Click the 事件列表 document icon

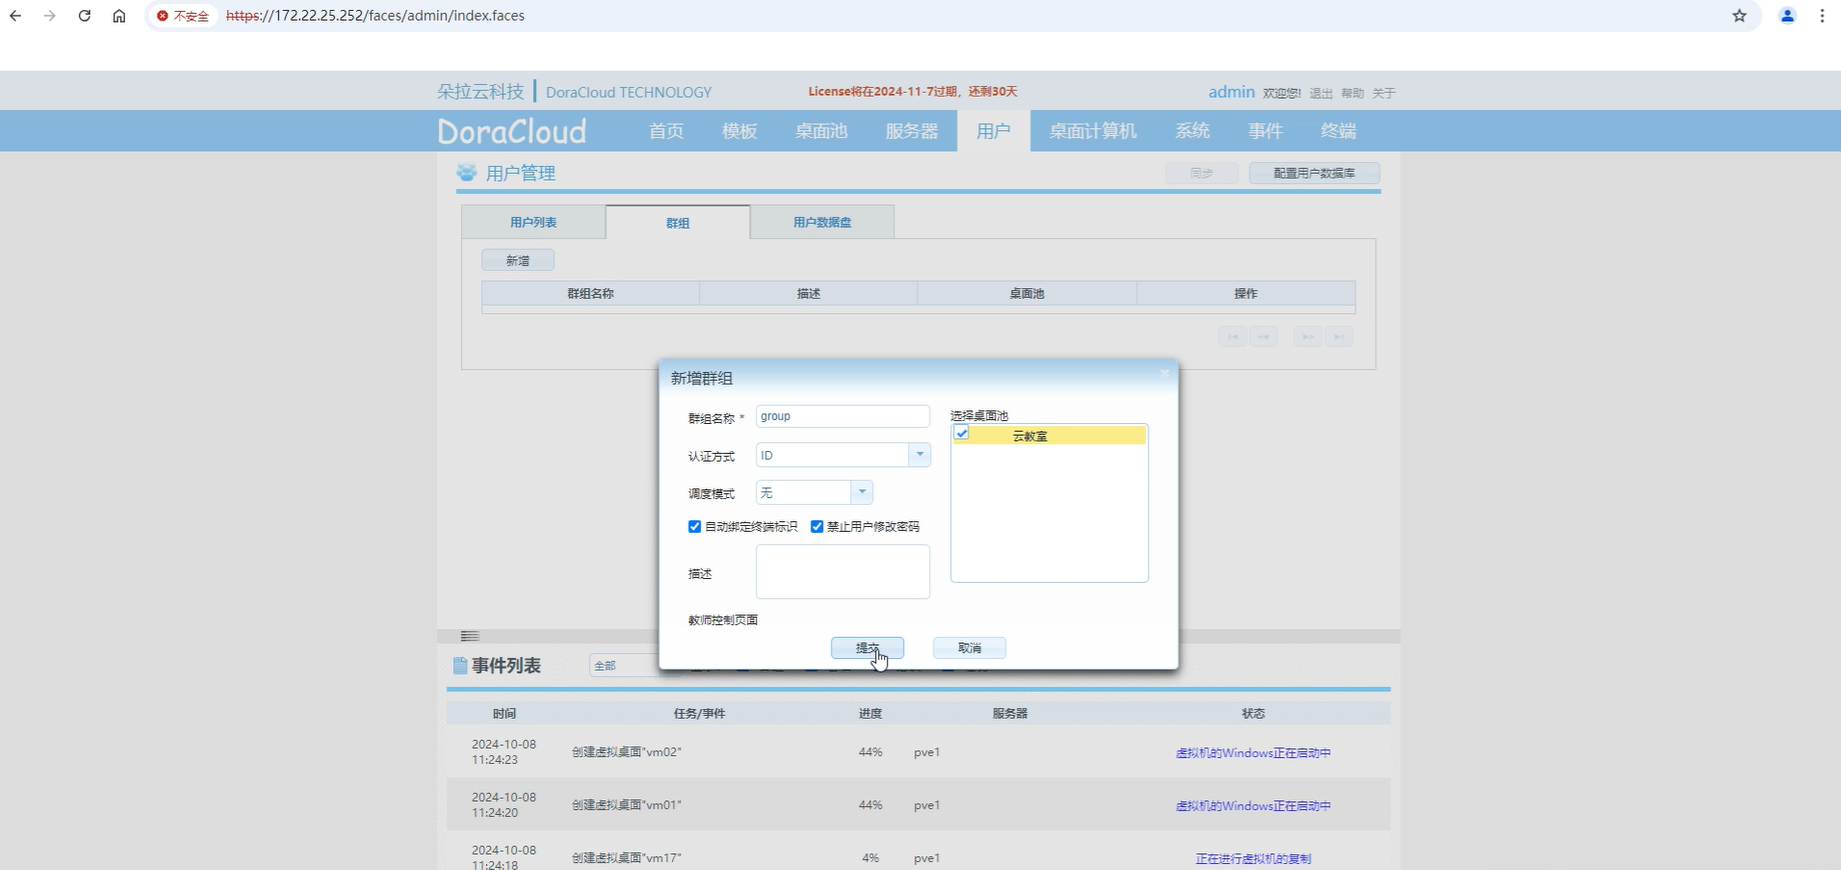[460, 666]
